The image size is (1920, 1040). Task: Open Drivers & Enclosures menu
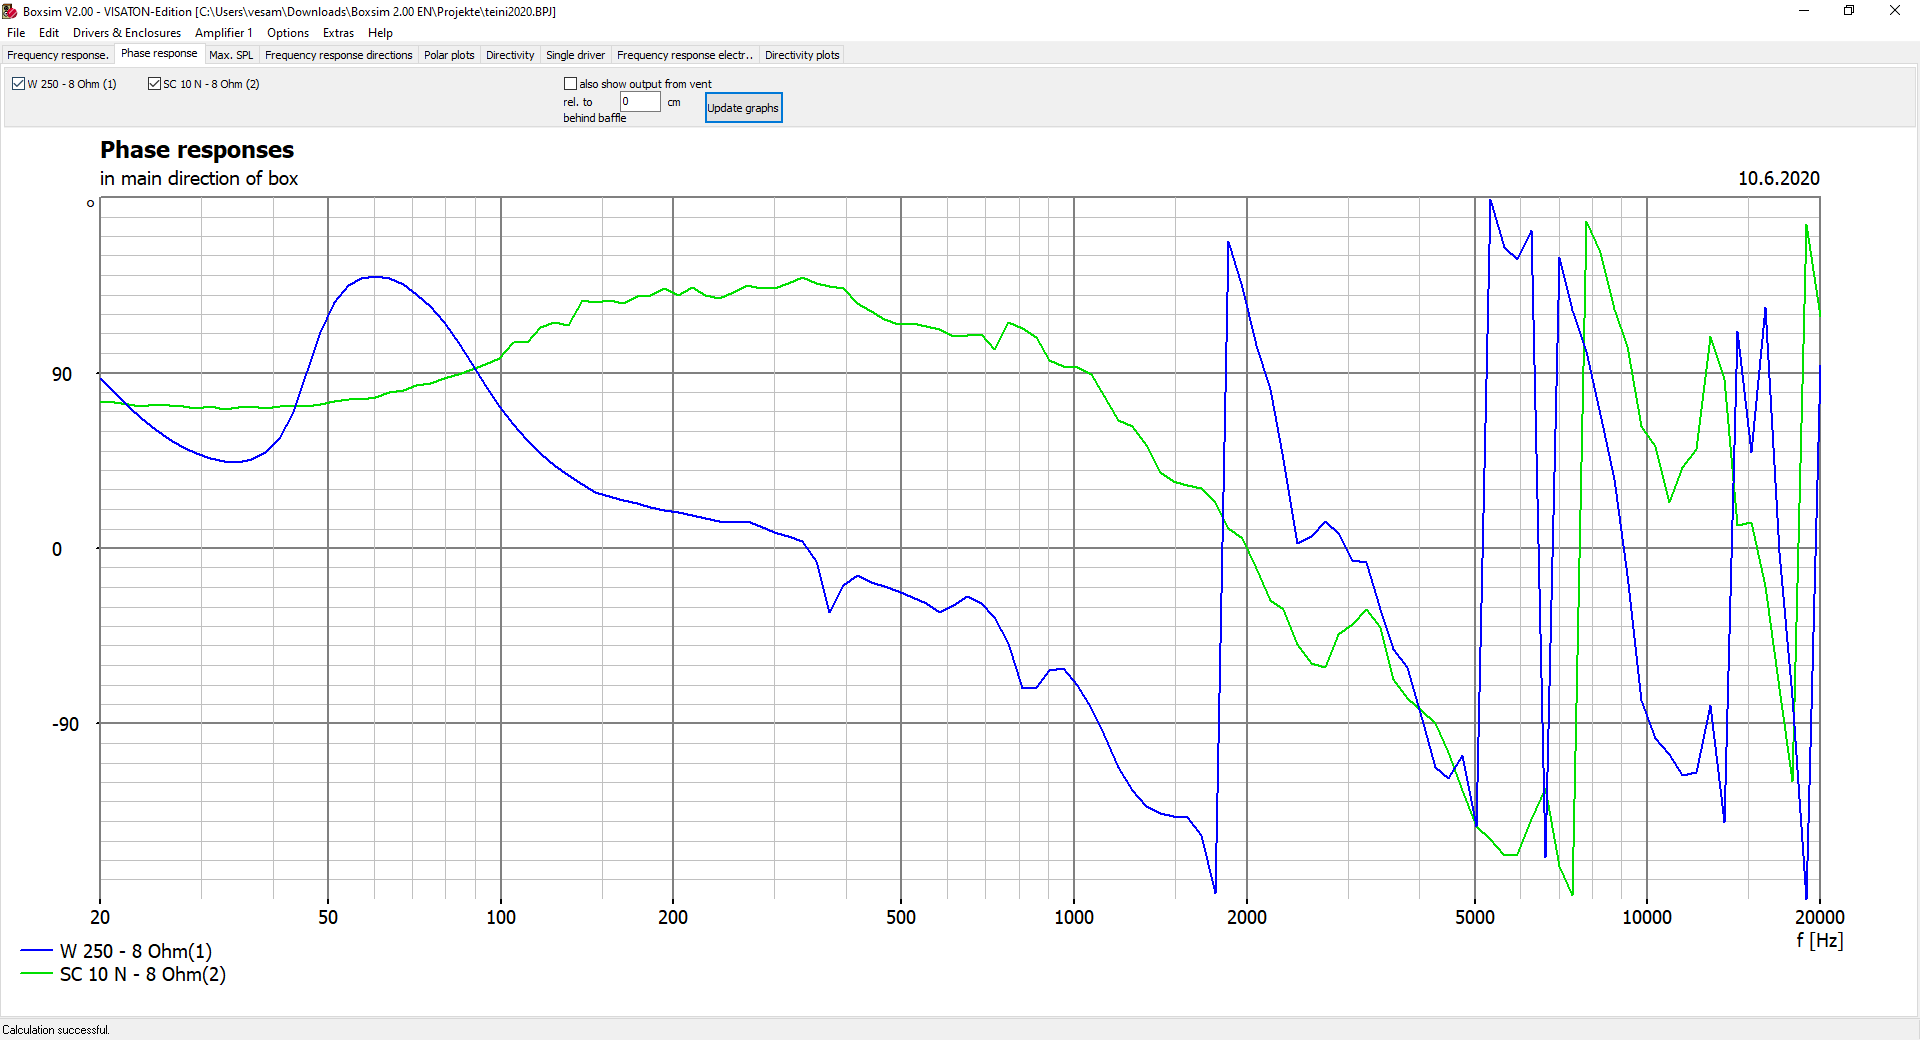(127, 33)
